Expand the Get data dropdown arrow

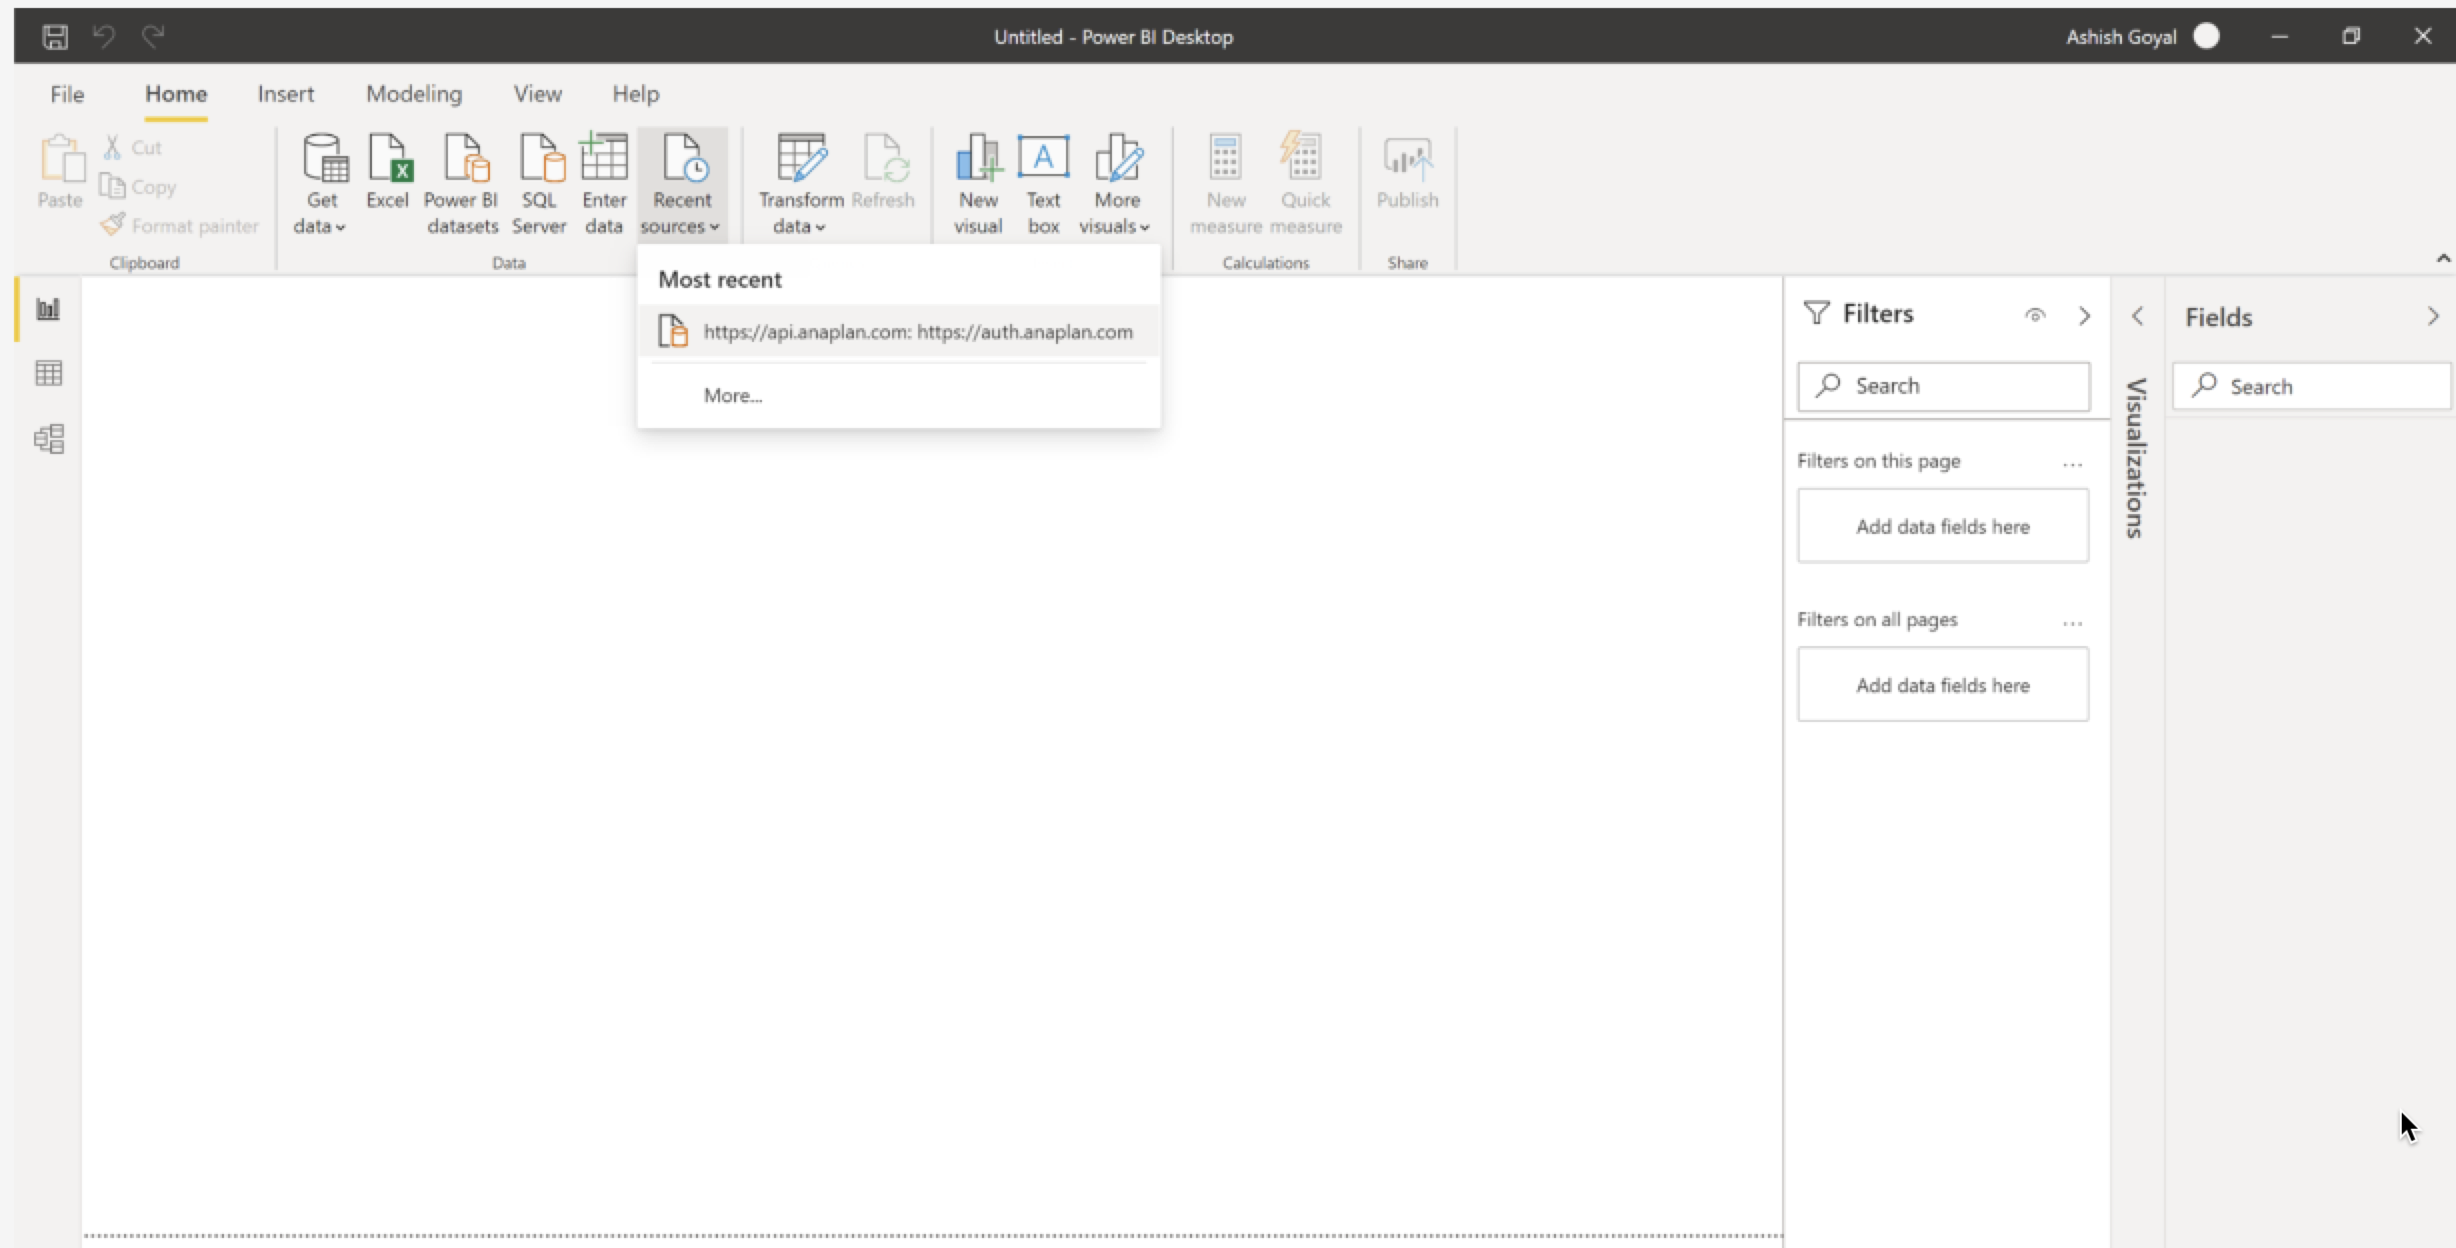(341, 226)
